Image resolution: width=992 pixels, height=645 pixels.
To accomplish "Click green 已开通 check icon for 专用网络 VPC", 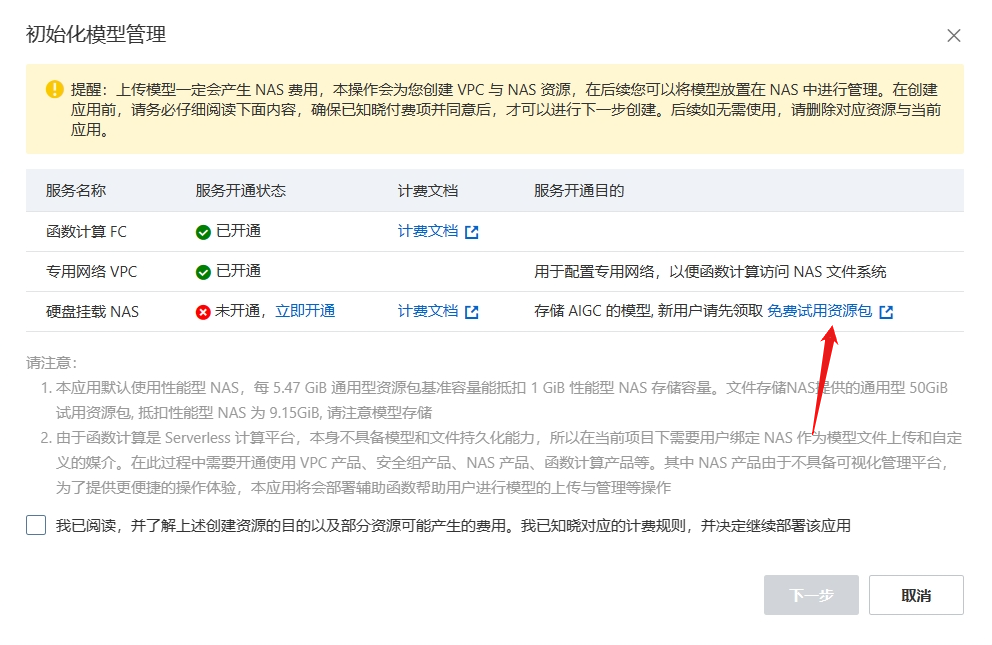I will 203,272.
